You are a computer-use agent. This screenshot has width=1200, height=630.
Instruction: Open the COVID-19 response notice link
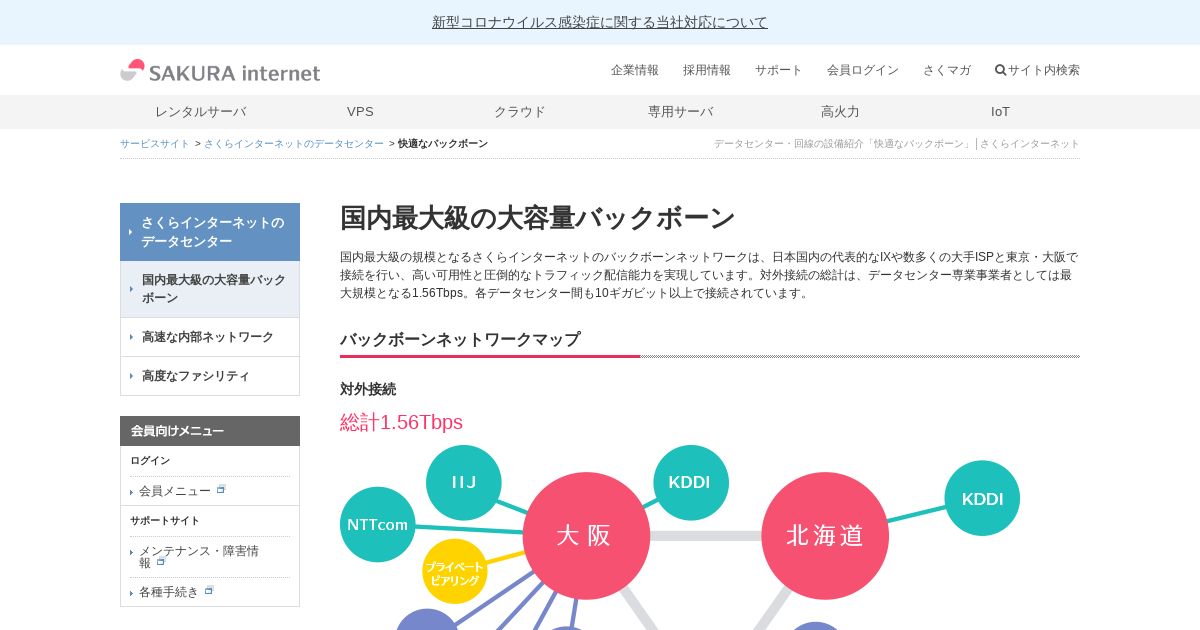(600, 22)
